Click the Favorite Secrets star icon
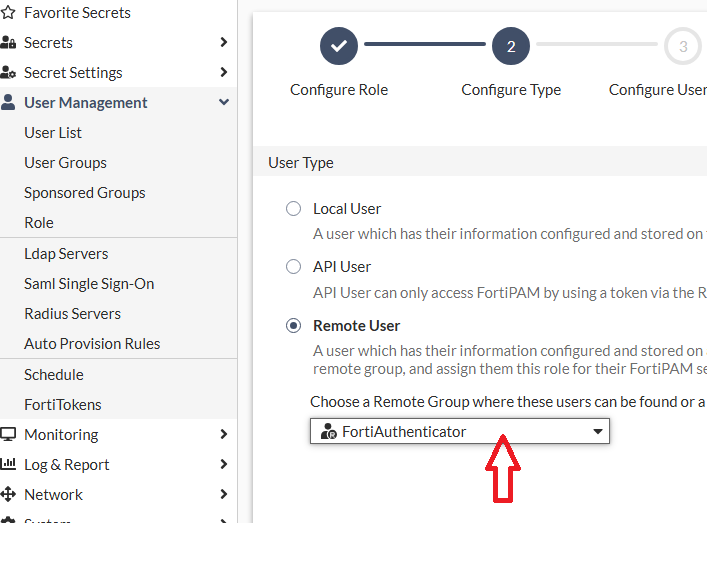This screenshot has width=707, height=574. tap(8, 13)
